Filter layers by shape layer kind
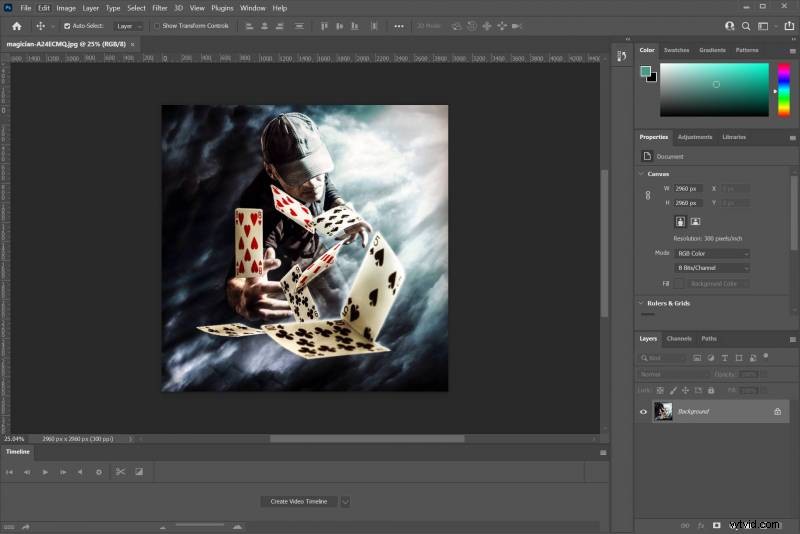800x534 pixels. tap(739, 358)
